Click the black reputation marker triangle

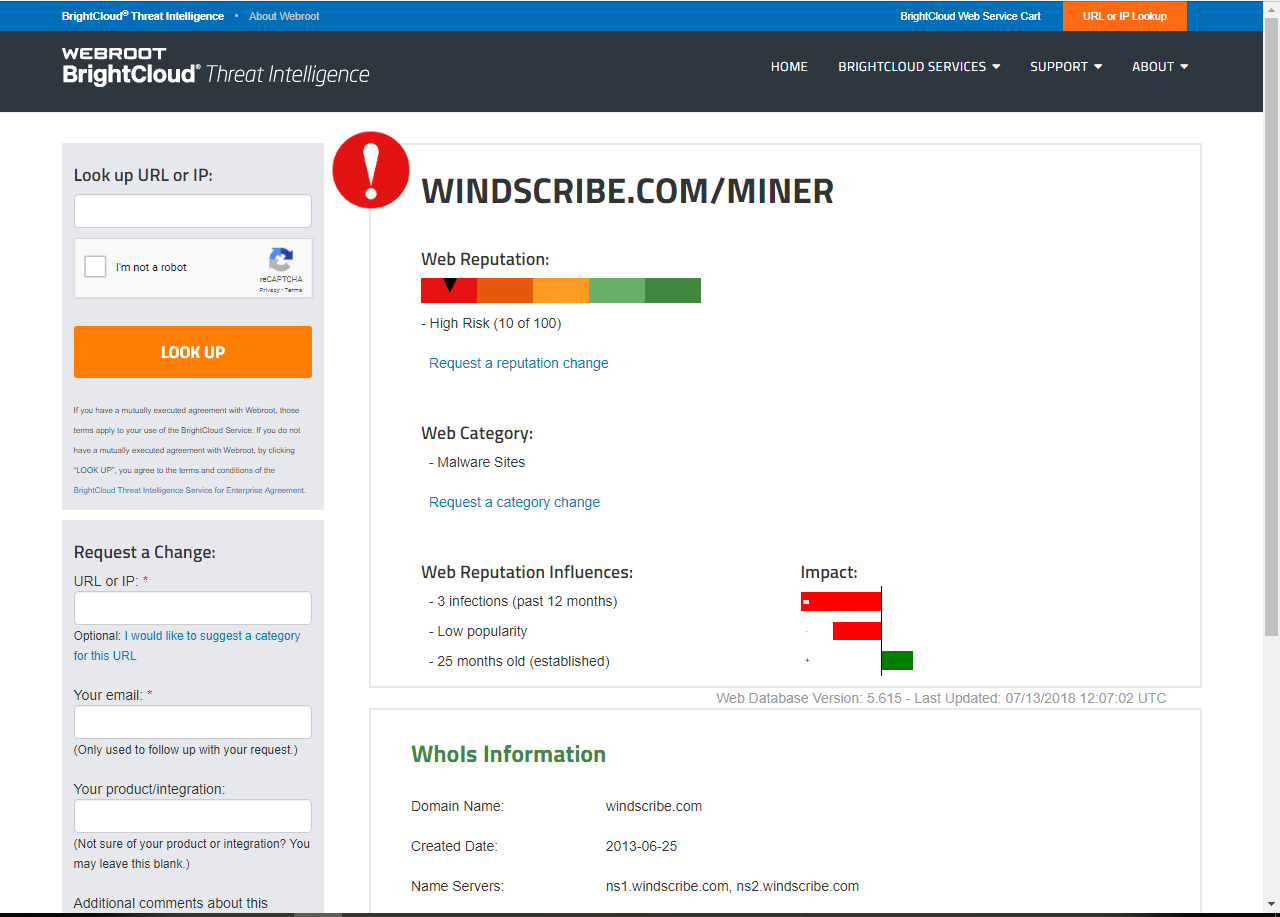pyautogui.click(x=450, y=285)
